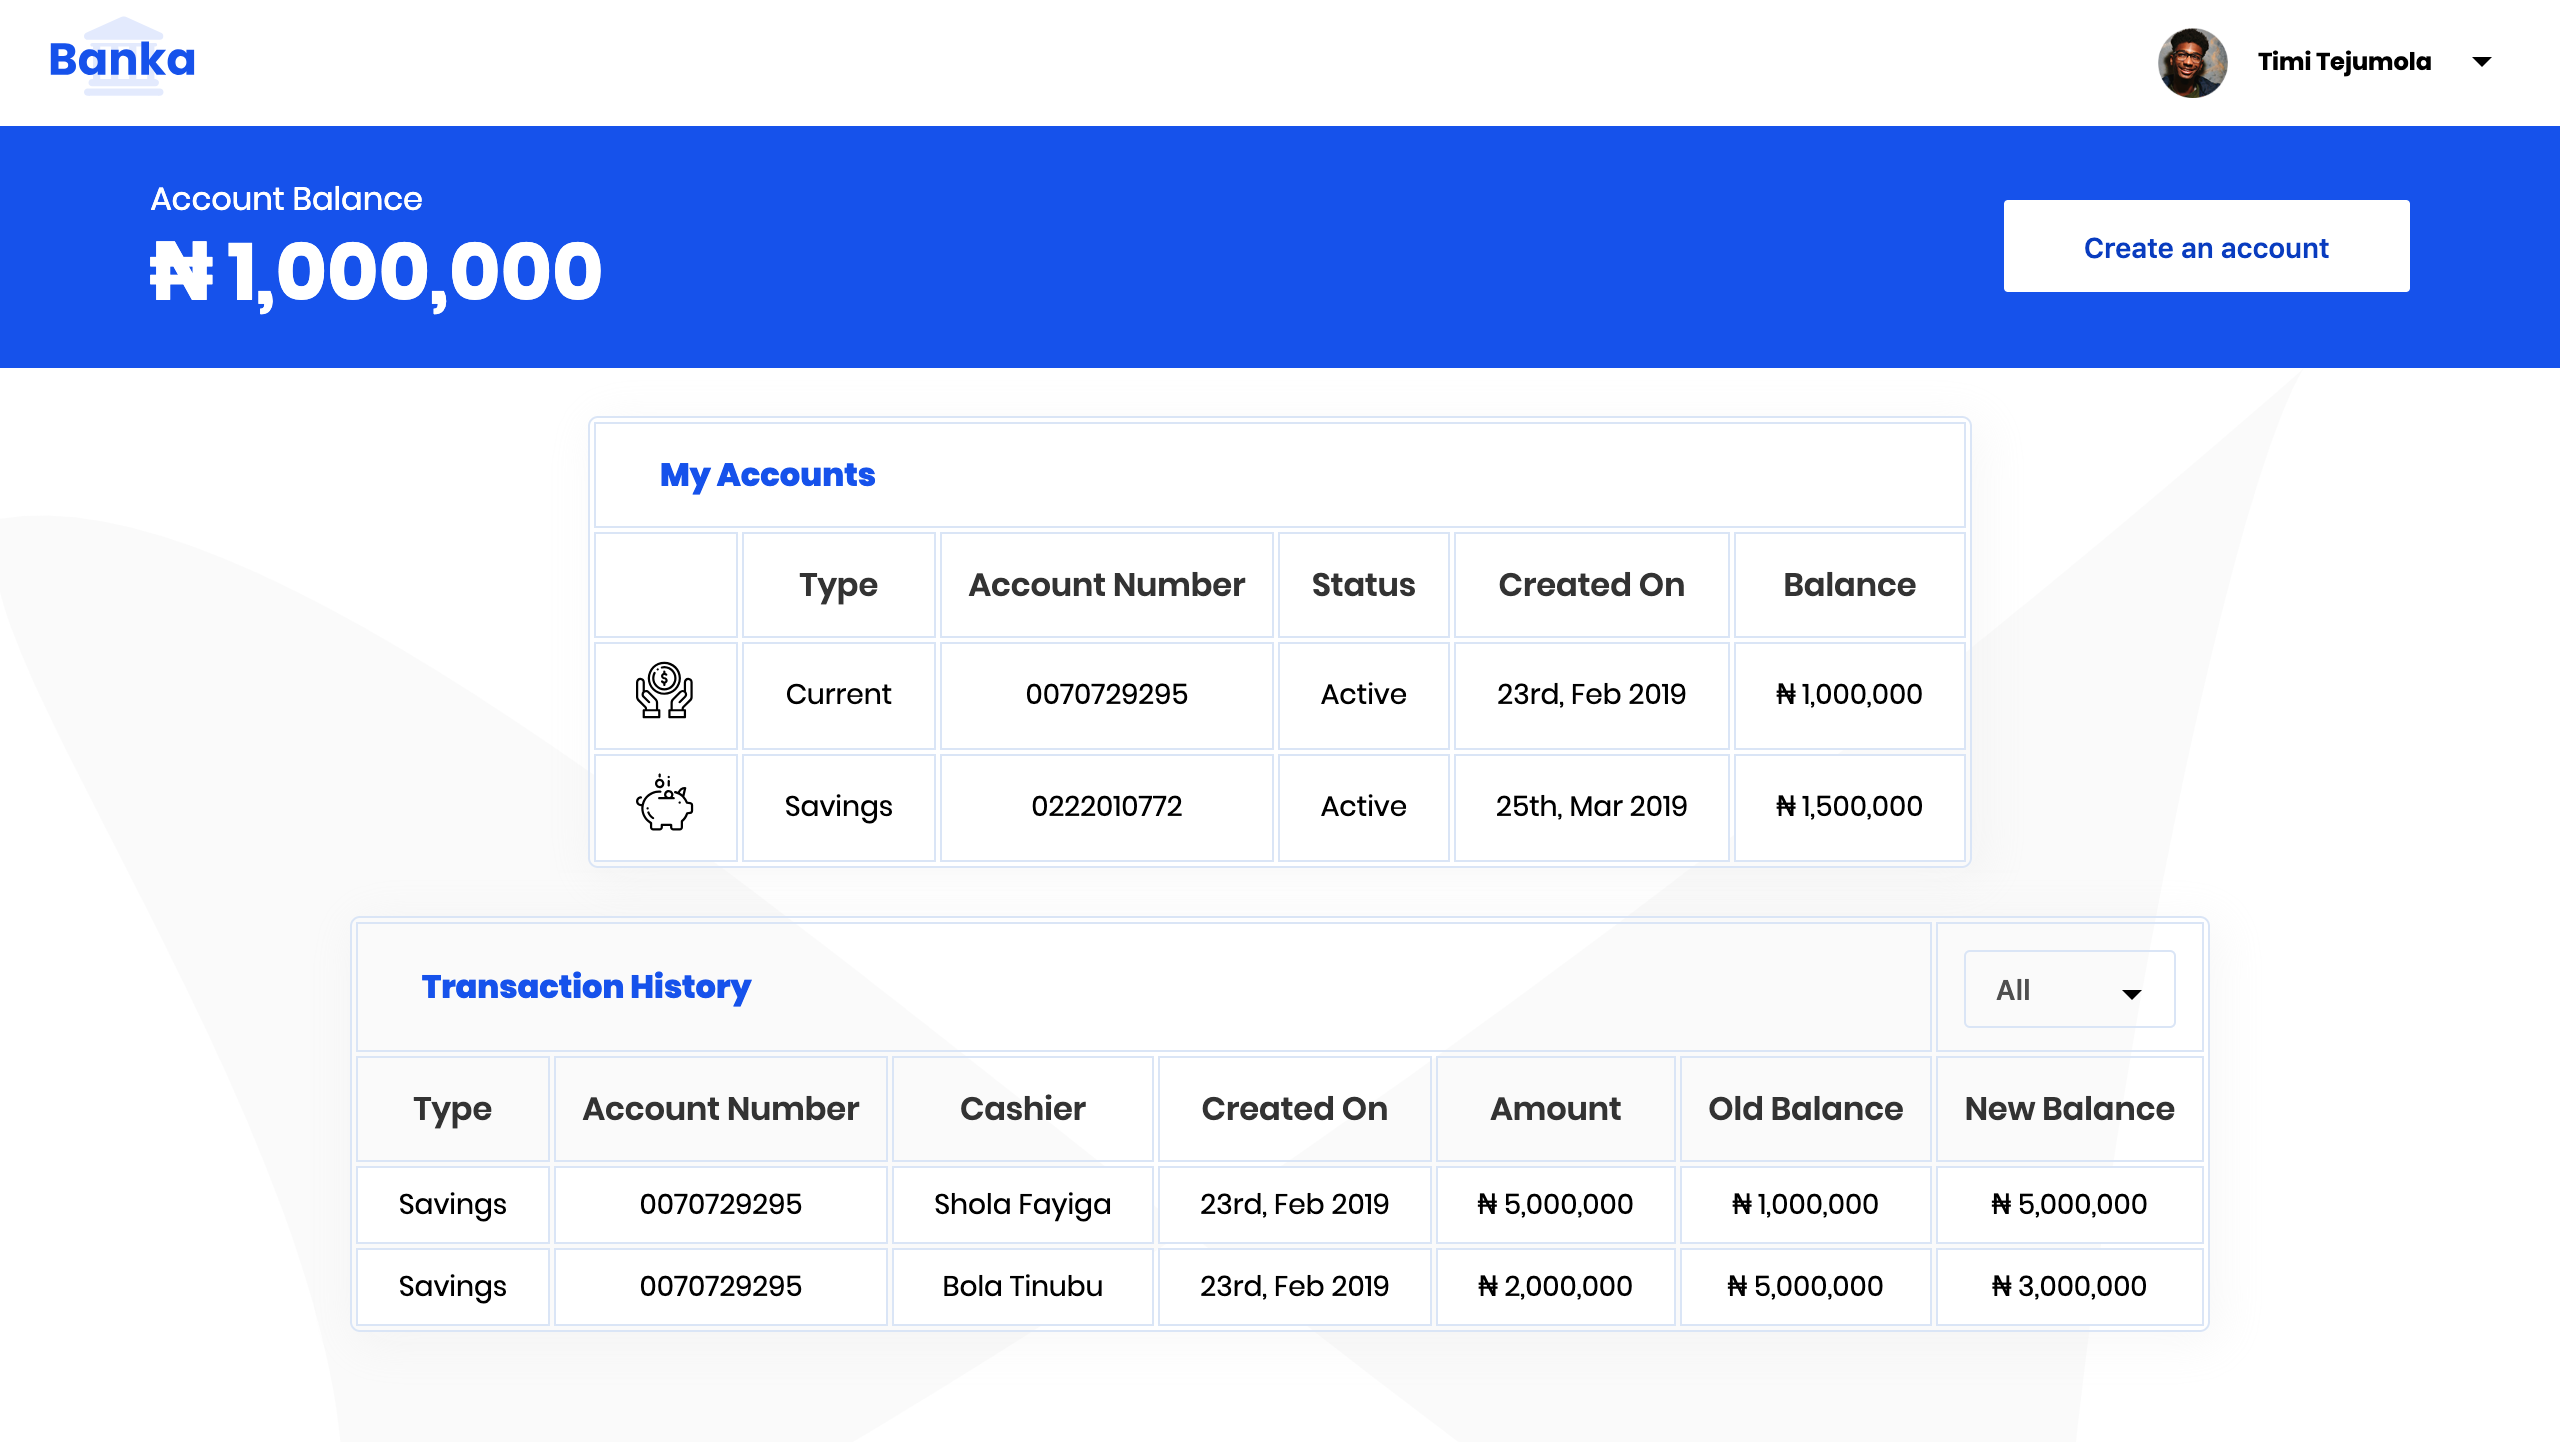Click the ₦1,000,000 Account Balance total
The image size is (2560, 1442).
click(376, 272)
